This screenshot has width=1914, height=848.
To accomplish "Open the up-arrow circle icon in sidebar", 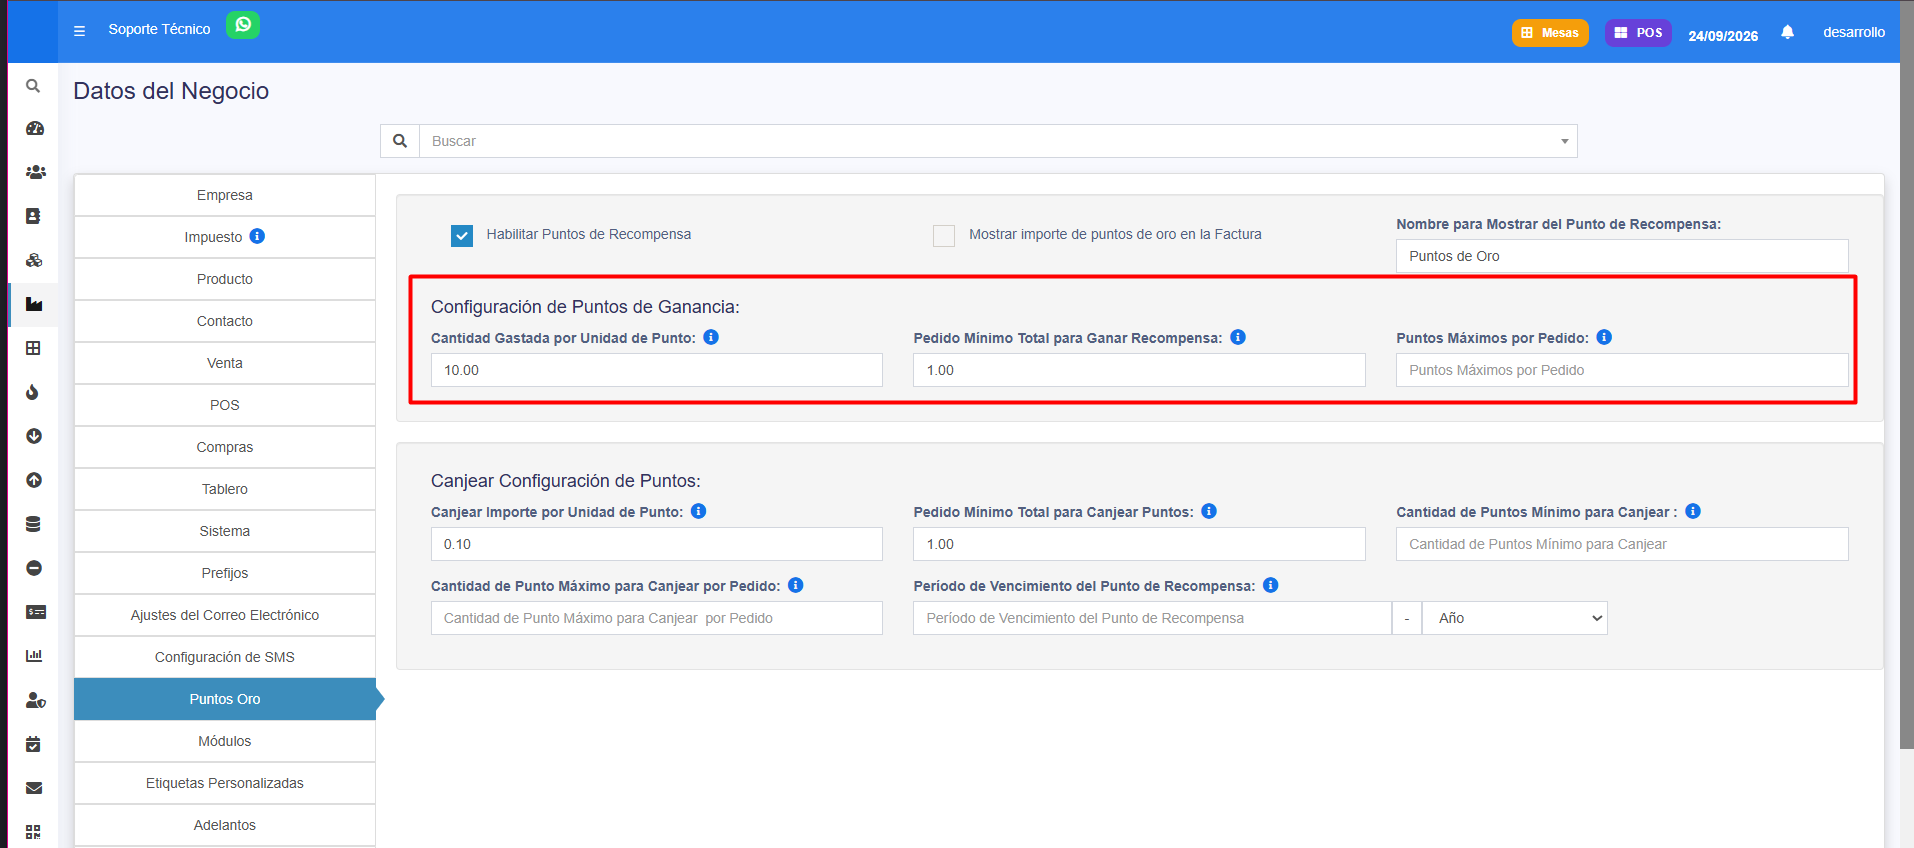I will (34, 480).
